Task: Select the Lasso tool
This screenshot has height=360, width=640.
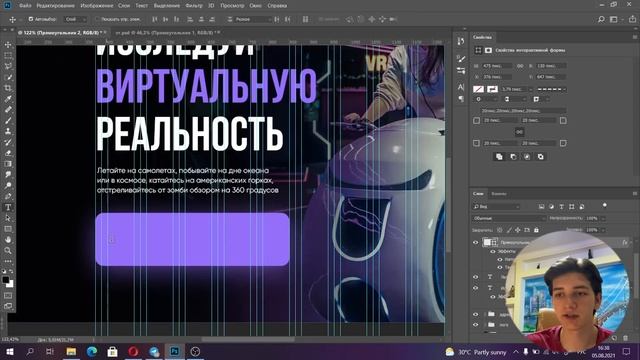Action: tap(8, 66)
